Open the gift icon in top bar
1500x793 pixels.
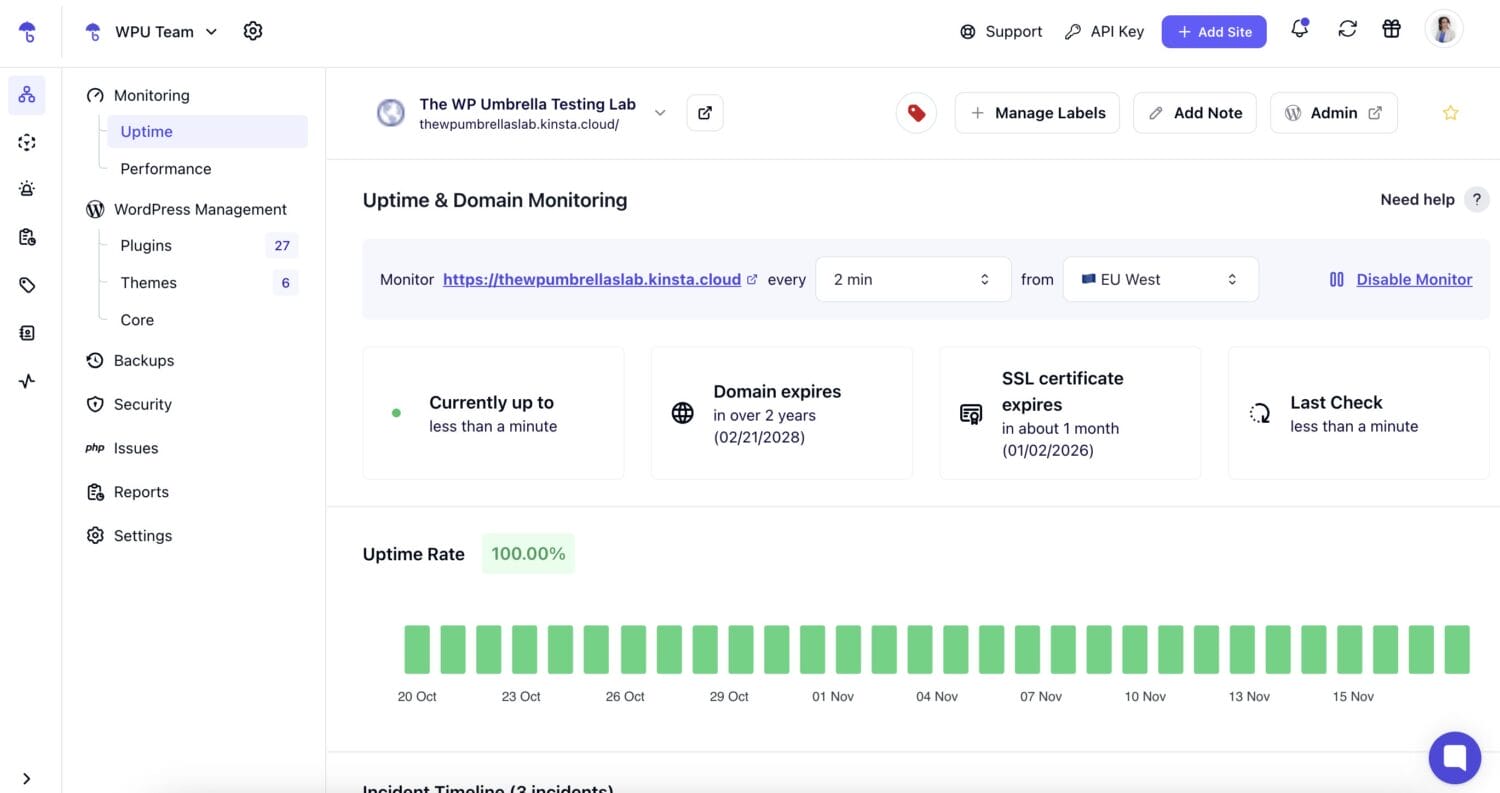(x=1391, y=30)
